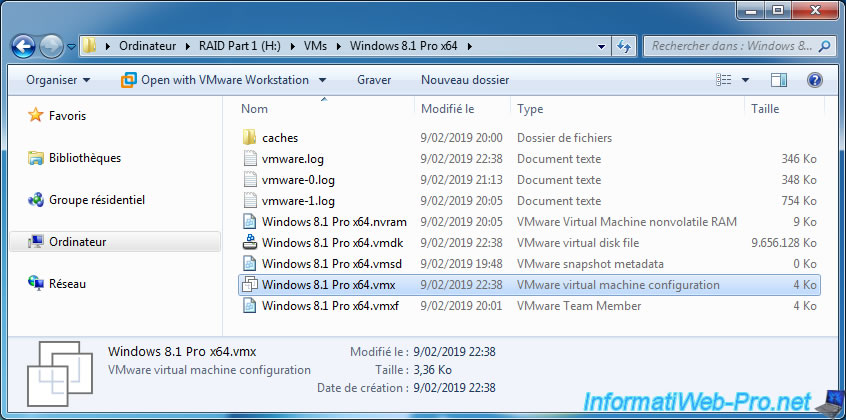Select Réseau in the navigation pane

point(67,283)
